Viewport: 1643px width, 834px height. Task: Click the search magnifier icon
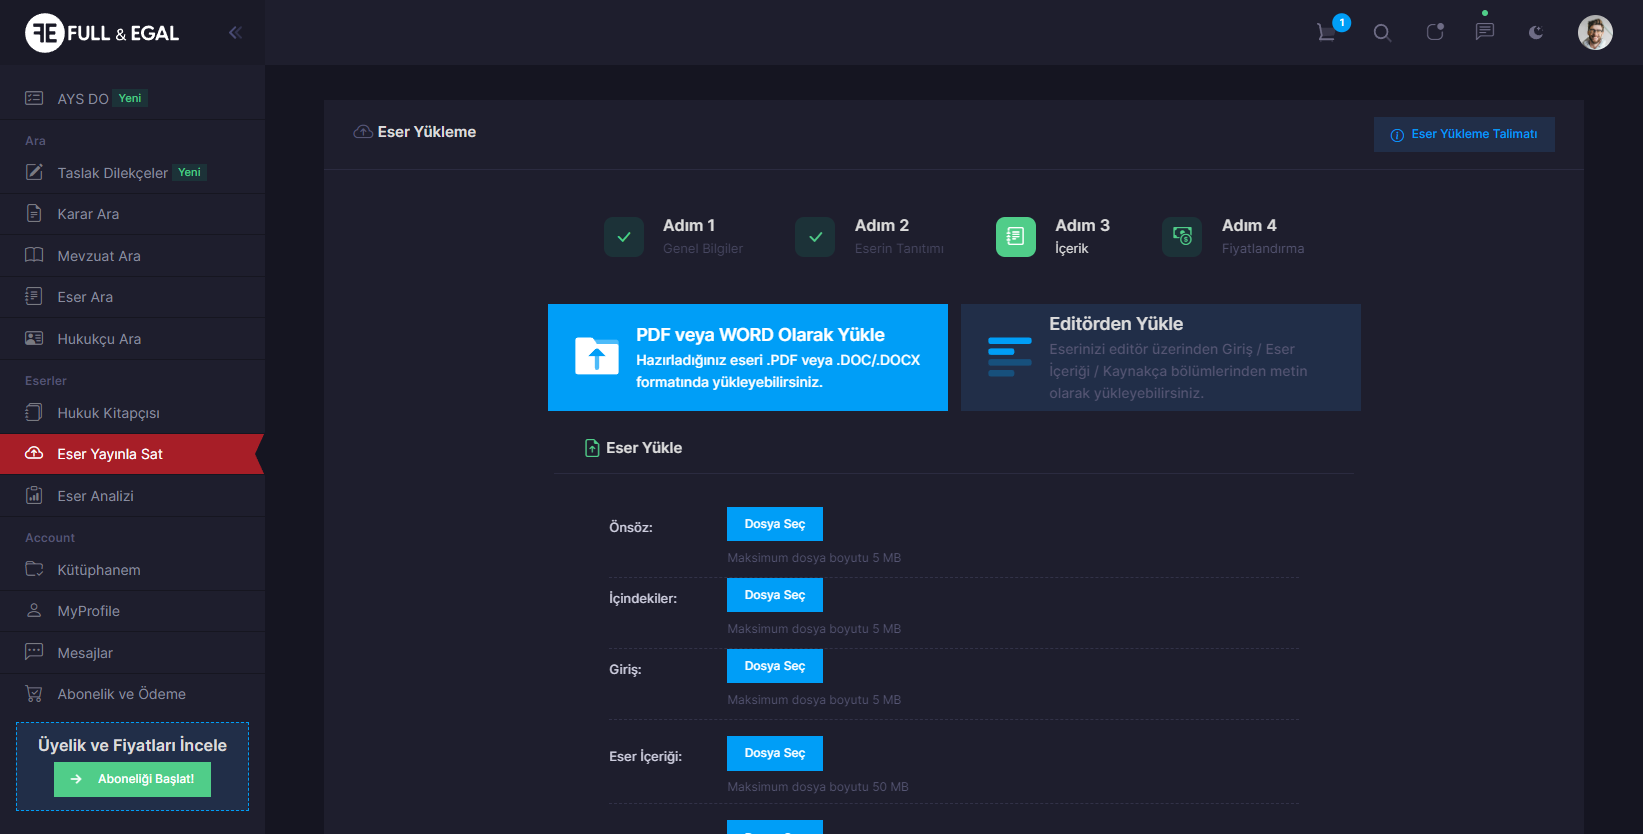click(x=1382, y=33)
